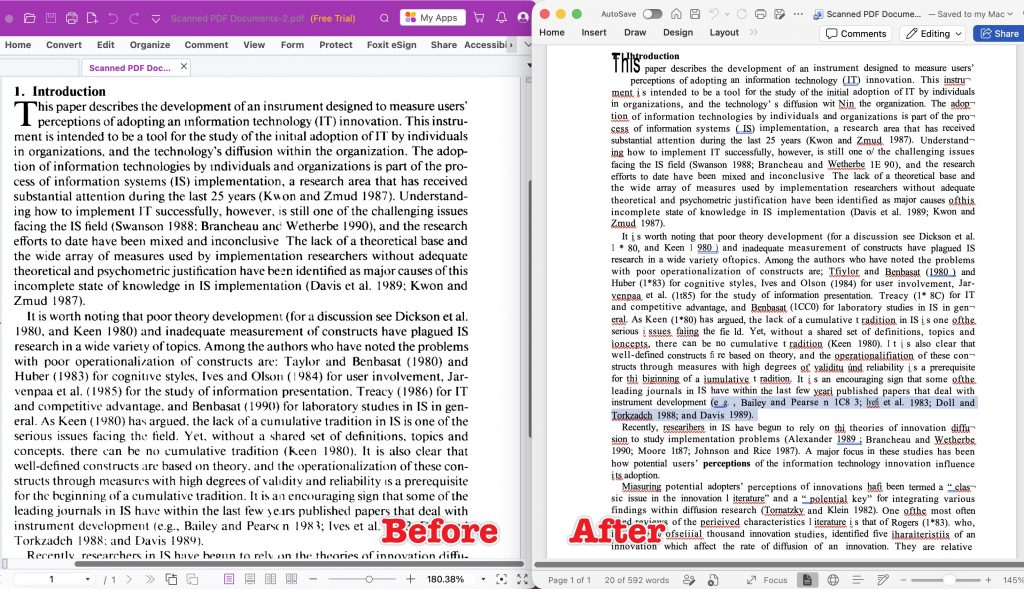This screenshot has width=1024, height=589.
Task: Click the Free Trial label in Foxit
Action: pyautogui.click(x=333, y=18)
